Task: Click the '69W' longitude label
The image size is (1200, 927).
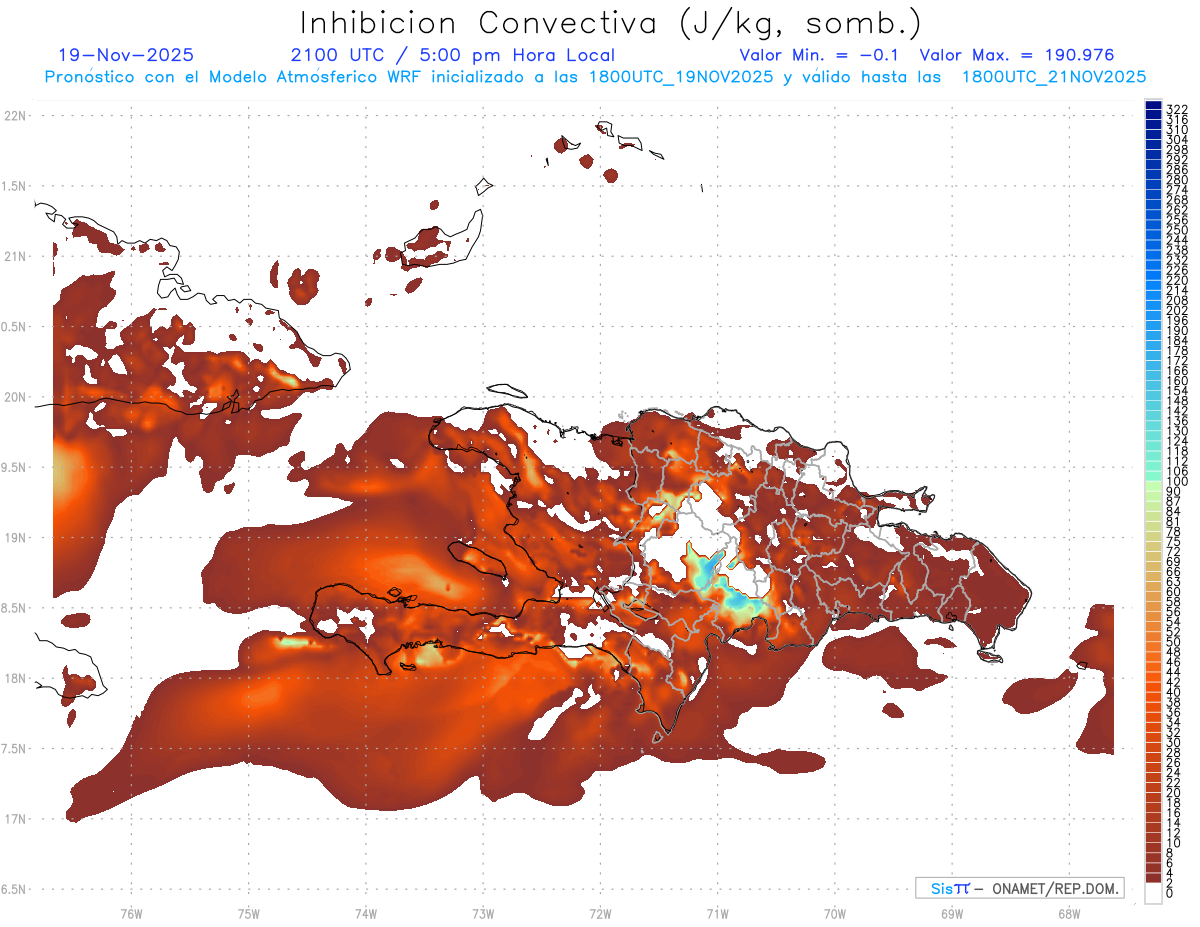Action: coord(951,914)
